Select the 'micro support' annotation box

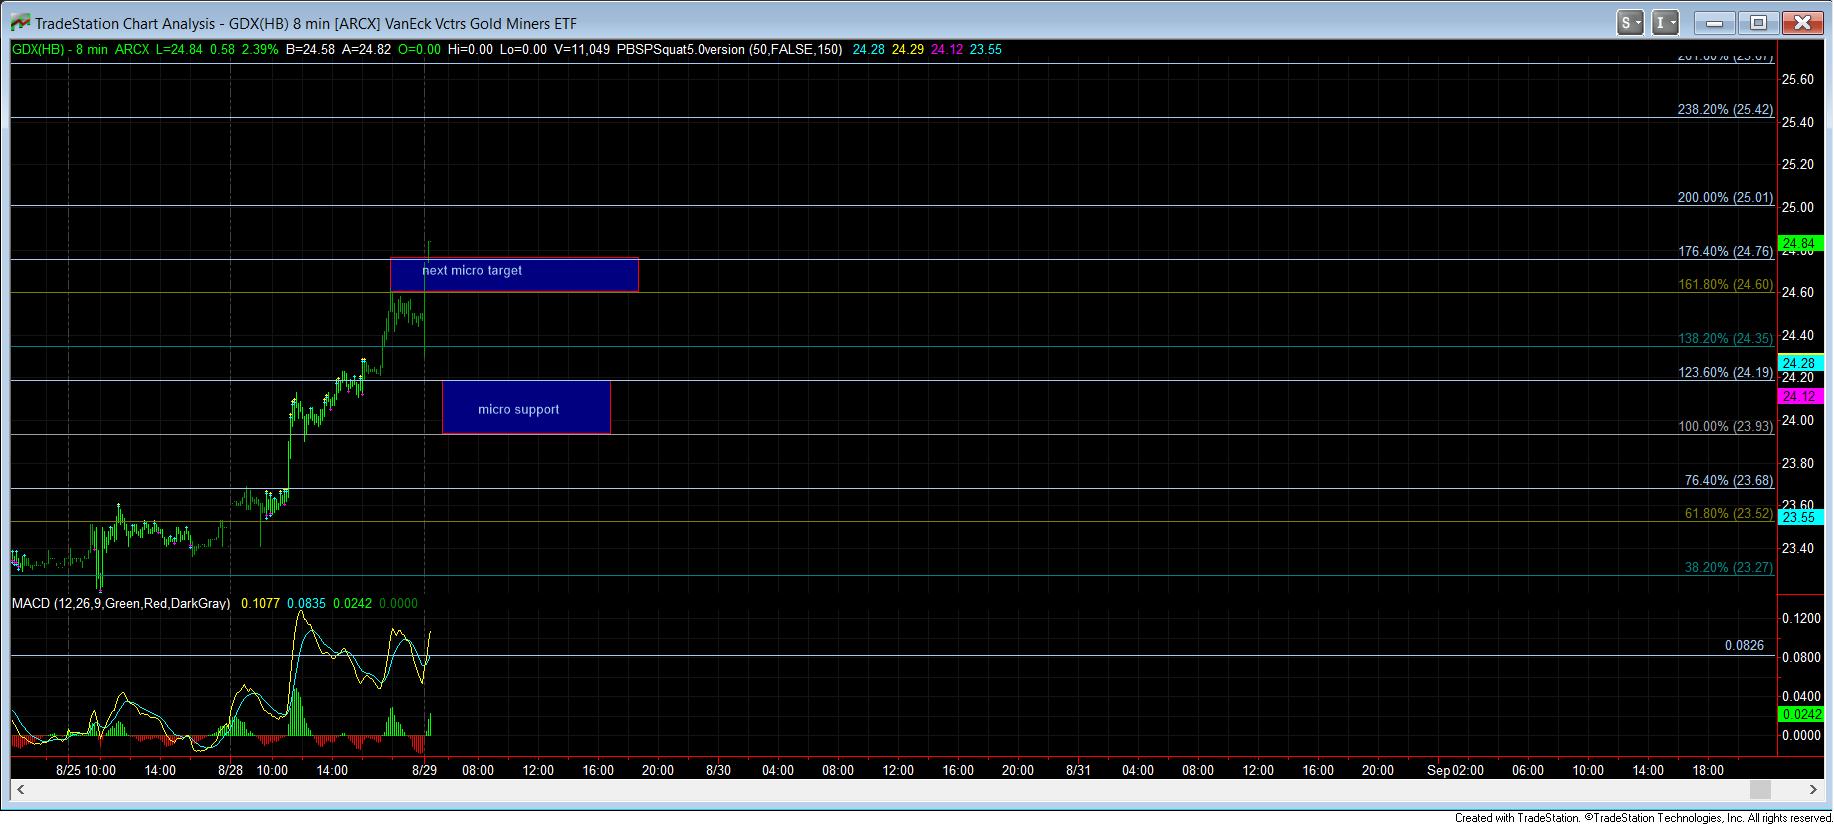(x=526, y=407)
